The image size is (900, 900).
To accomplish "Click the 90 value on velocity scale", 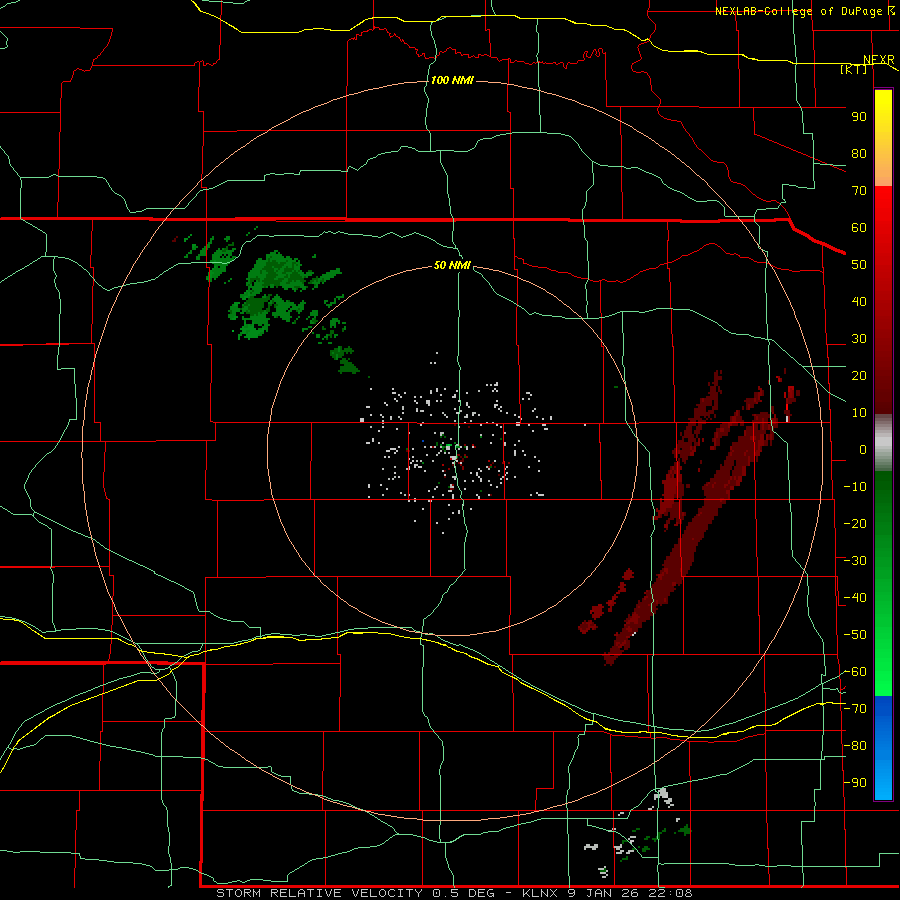I will coord(859,117).
